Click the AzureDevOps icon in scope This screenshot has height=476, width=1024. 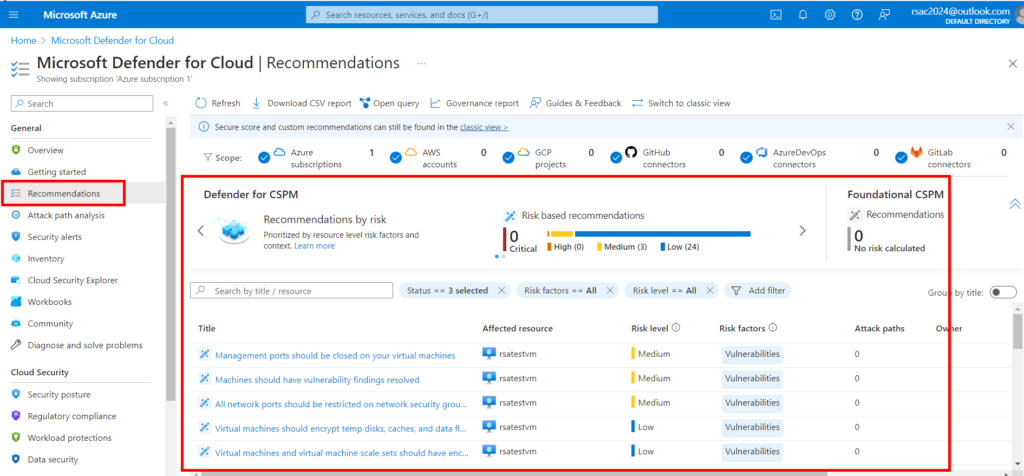pyautogui.click(x=761, y=152)
